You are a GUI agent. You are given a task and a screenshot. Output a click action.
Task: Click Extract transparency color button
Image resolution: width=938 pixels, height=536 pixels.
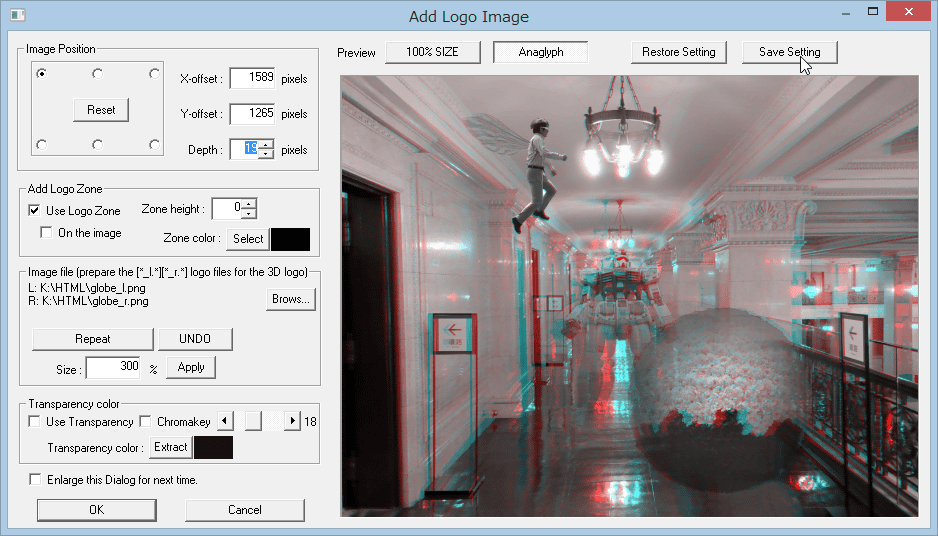[170, 447]
